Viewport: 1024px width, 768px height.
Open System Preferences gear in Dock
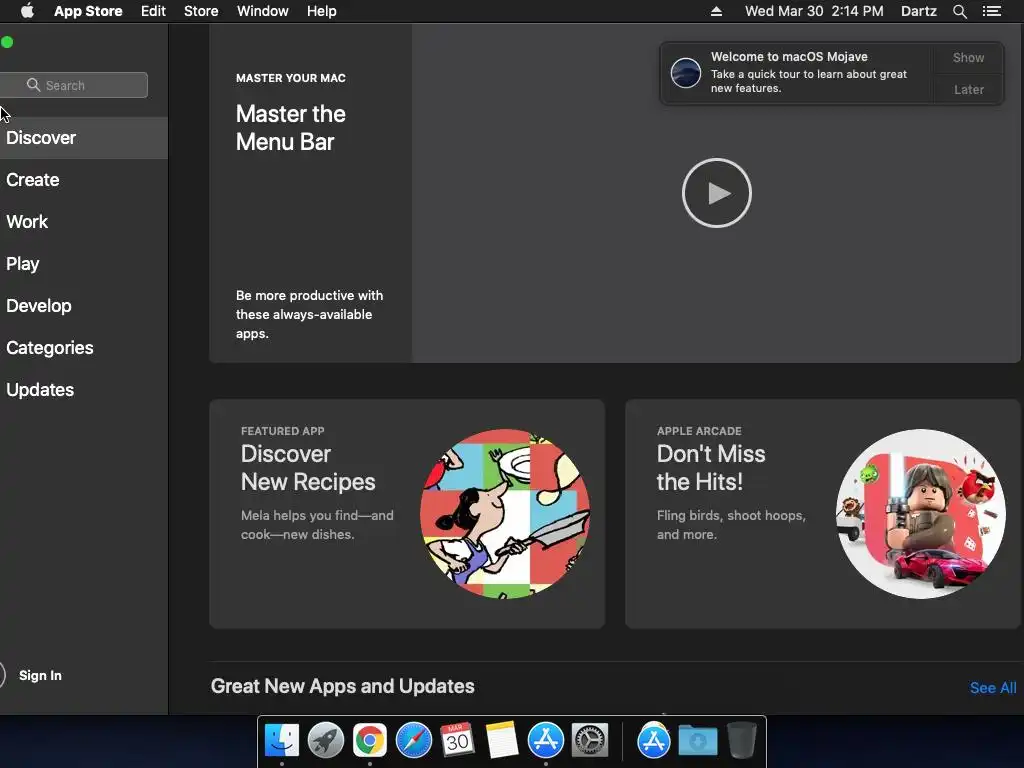[590, 740]
